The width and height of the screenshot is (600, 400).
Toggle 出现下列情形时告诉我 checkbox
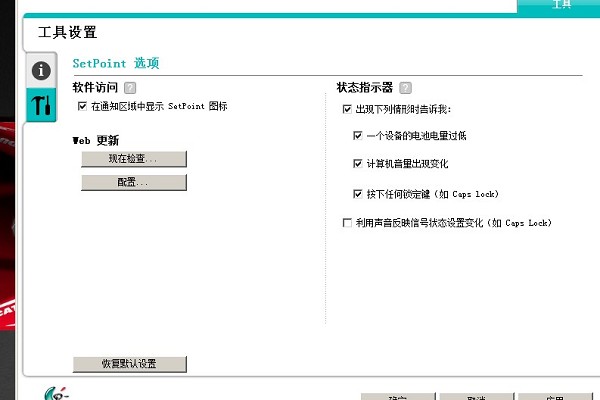347,109
